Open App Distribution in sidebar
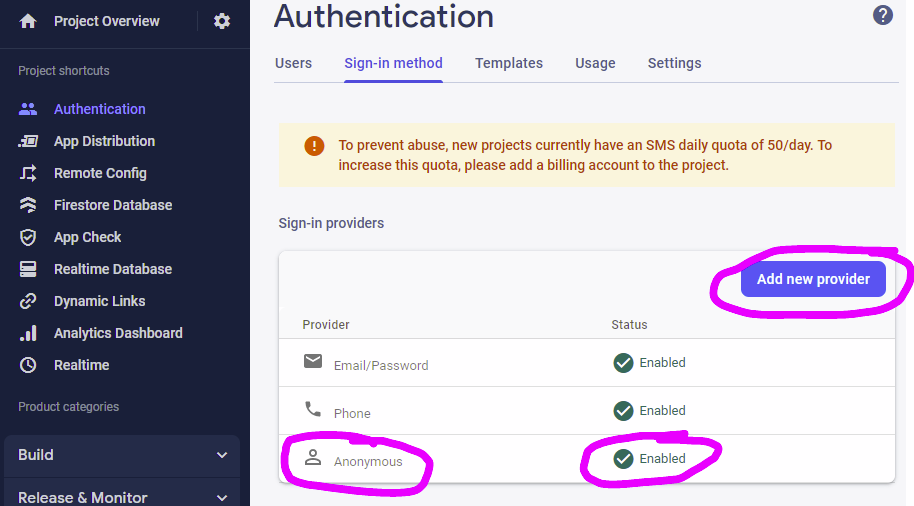Screen dimensions: 914x506 104,141
